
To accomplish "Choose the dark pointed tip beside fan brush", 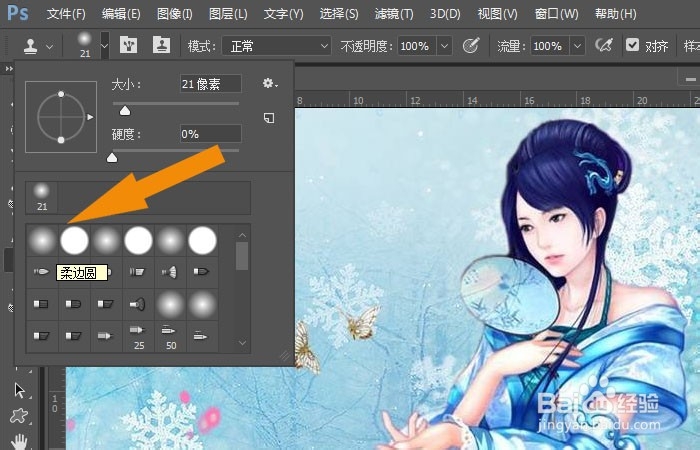I will tap(201, 271).
